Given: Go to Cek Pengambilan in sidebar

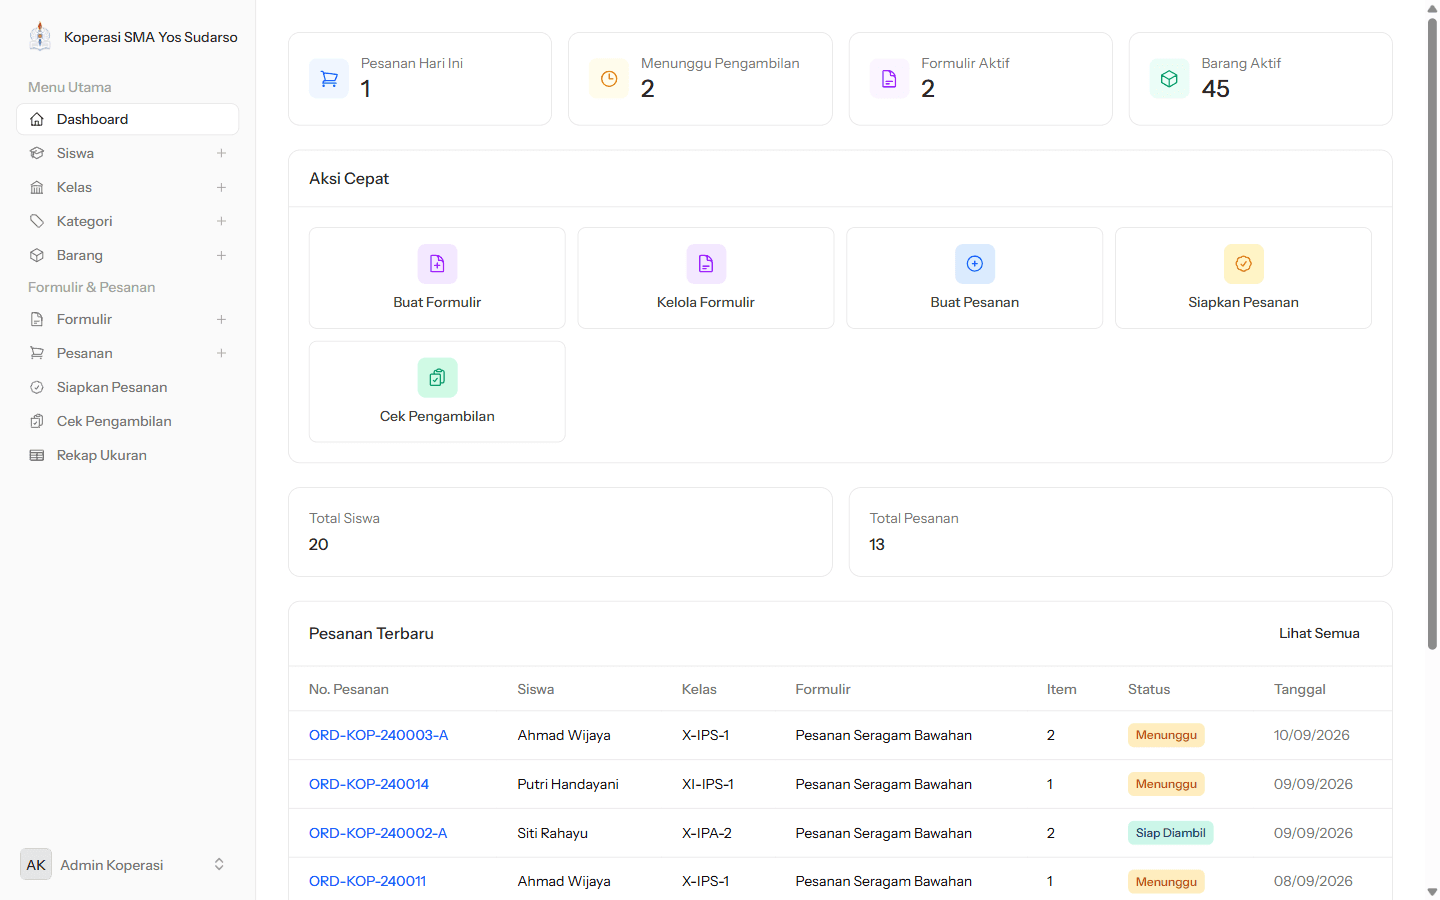Looking at the screenshot, I should coord(127,421).
